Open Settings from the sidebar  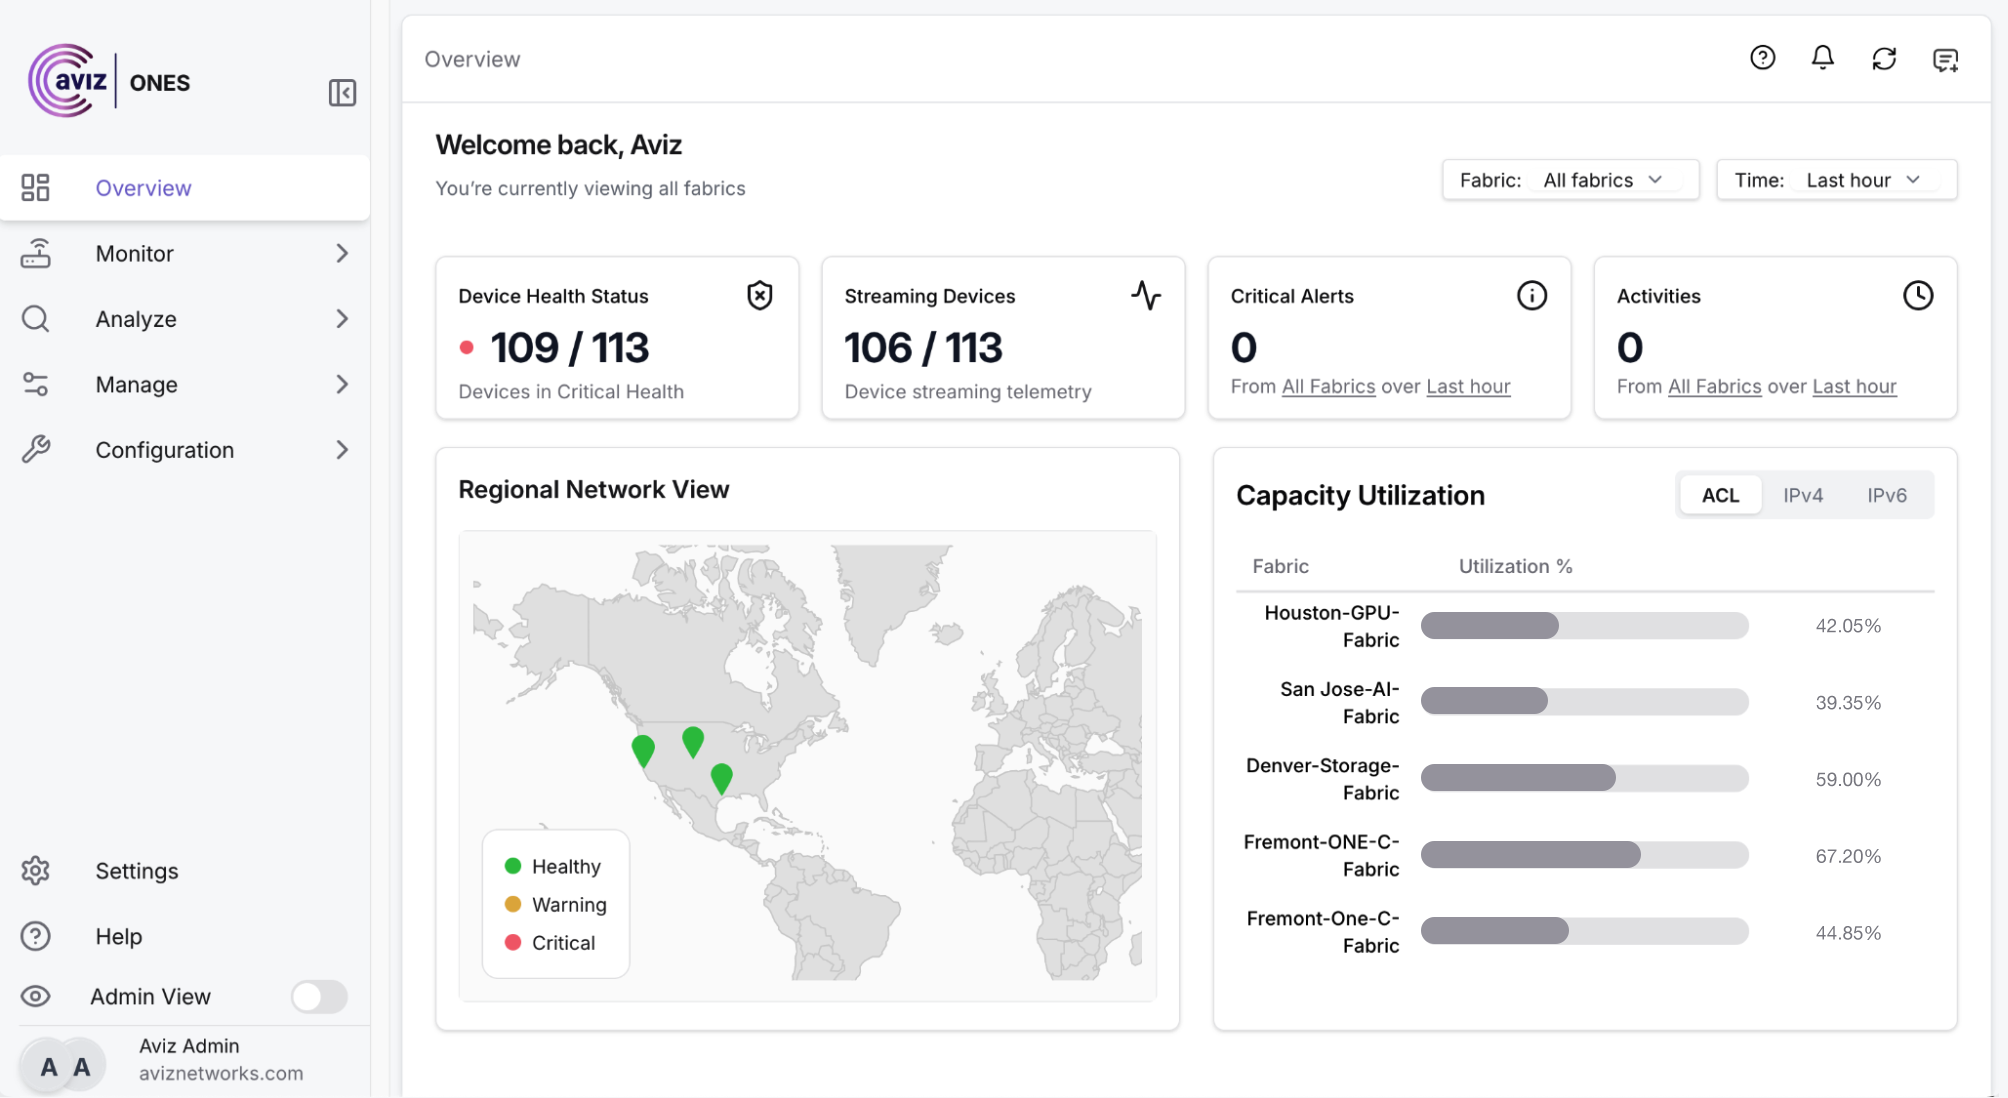pos(137,871)
